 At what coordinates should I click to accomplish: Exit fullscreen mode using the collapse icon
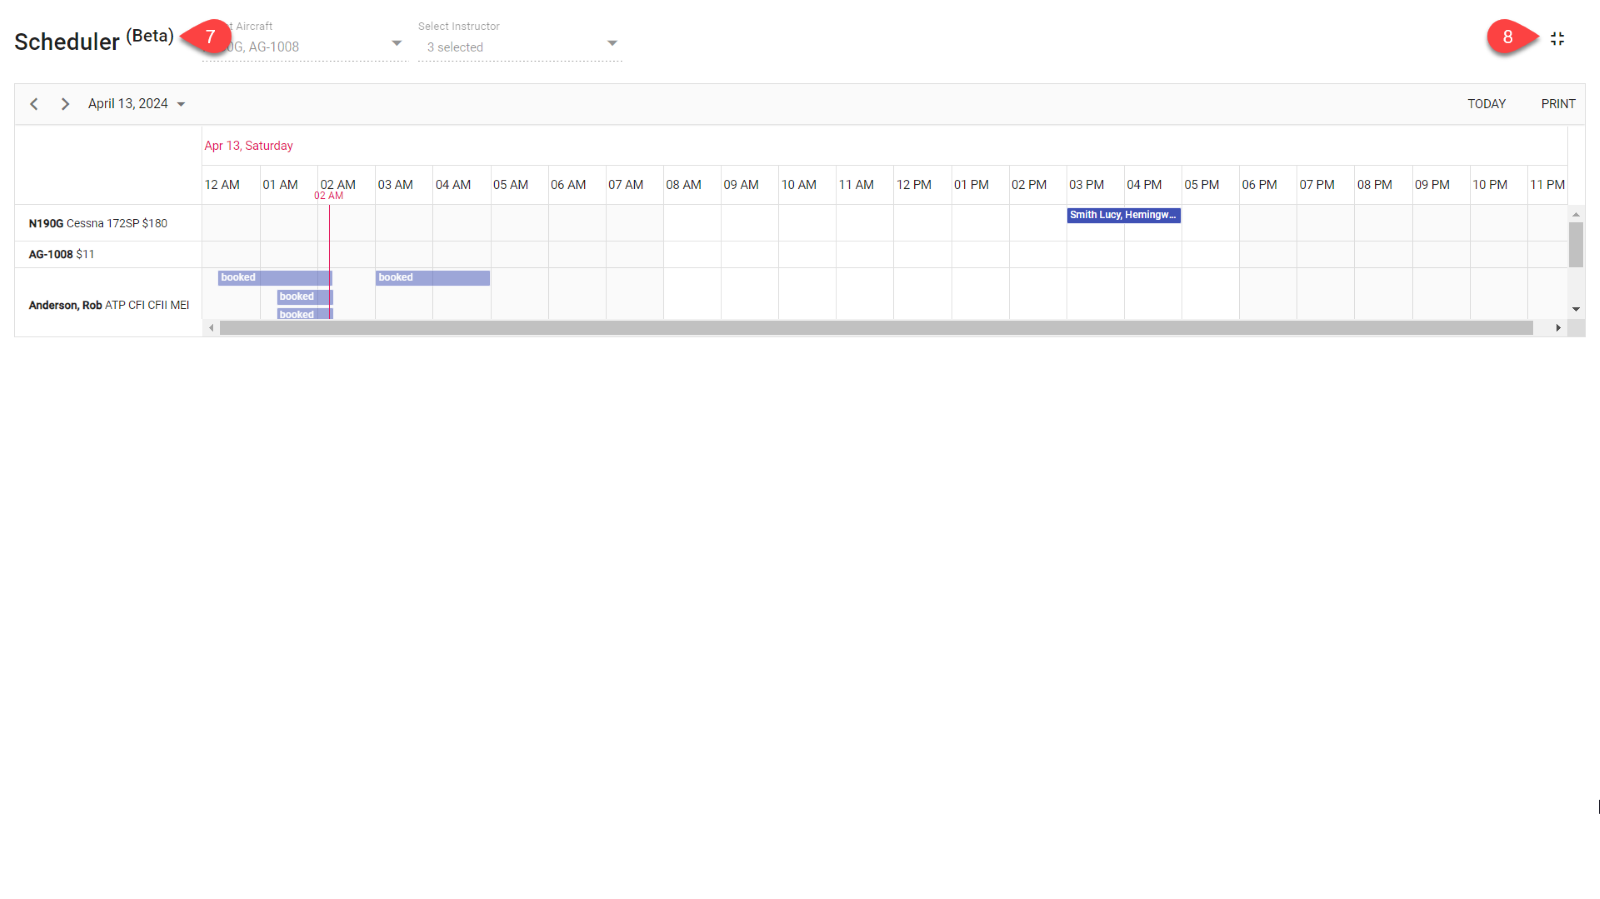pos(1557,39)
